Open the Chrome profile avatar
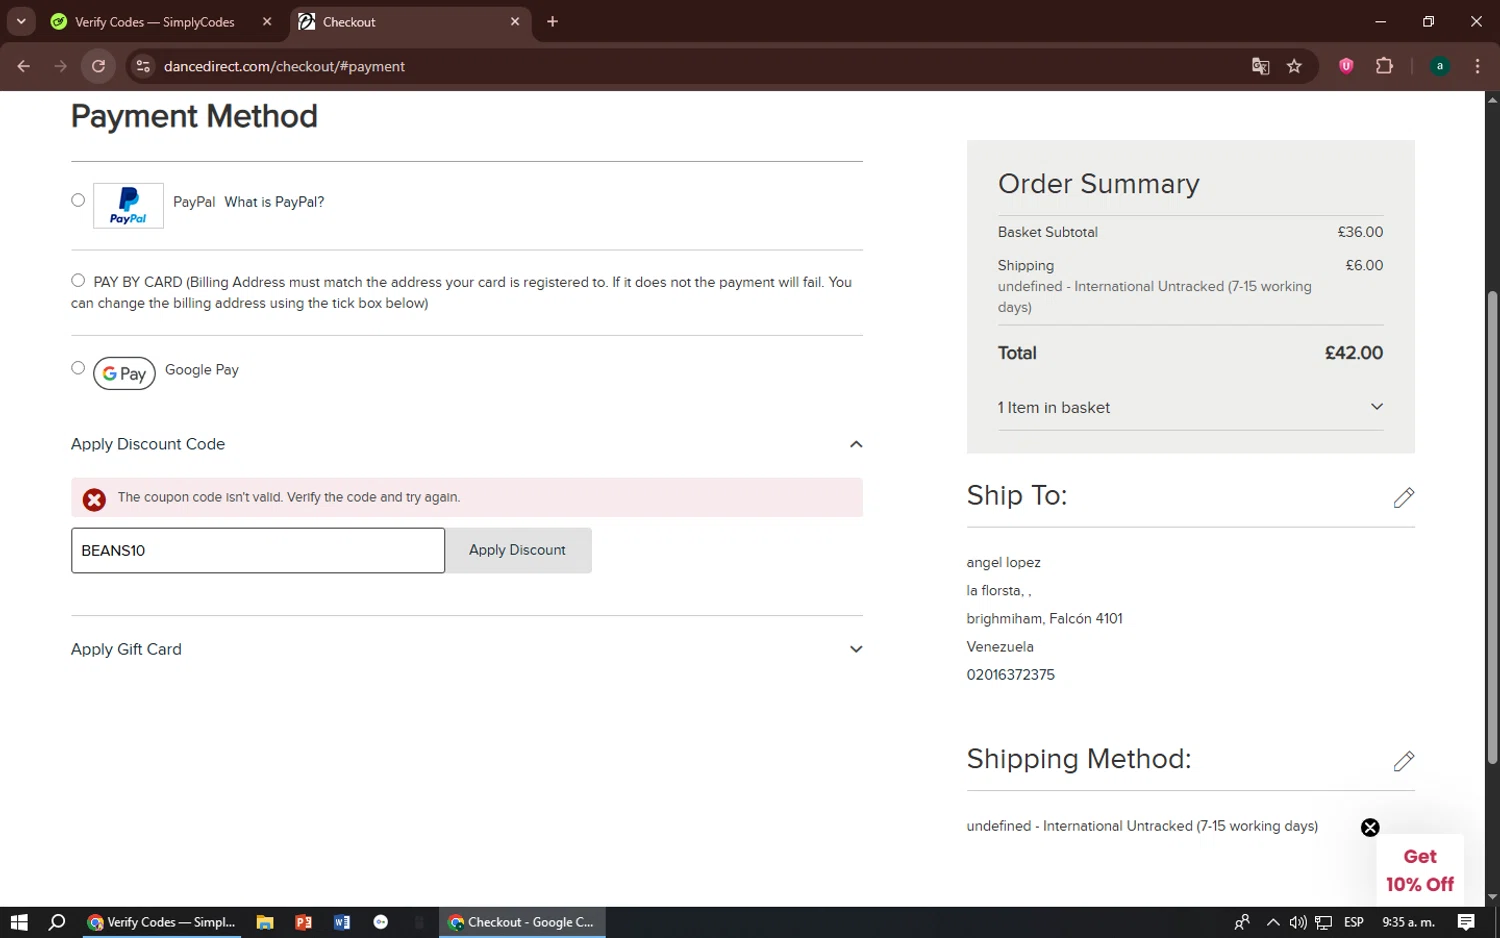The image size is (1500, 938). coord(1440,66)
